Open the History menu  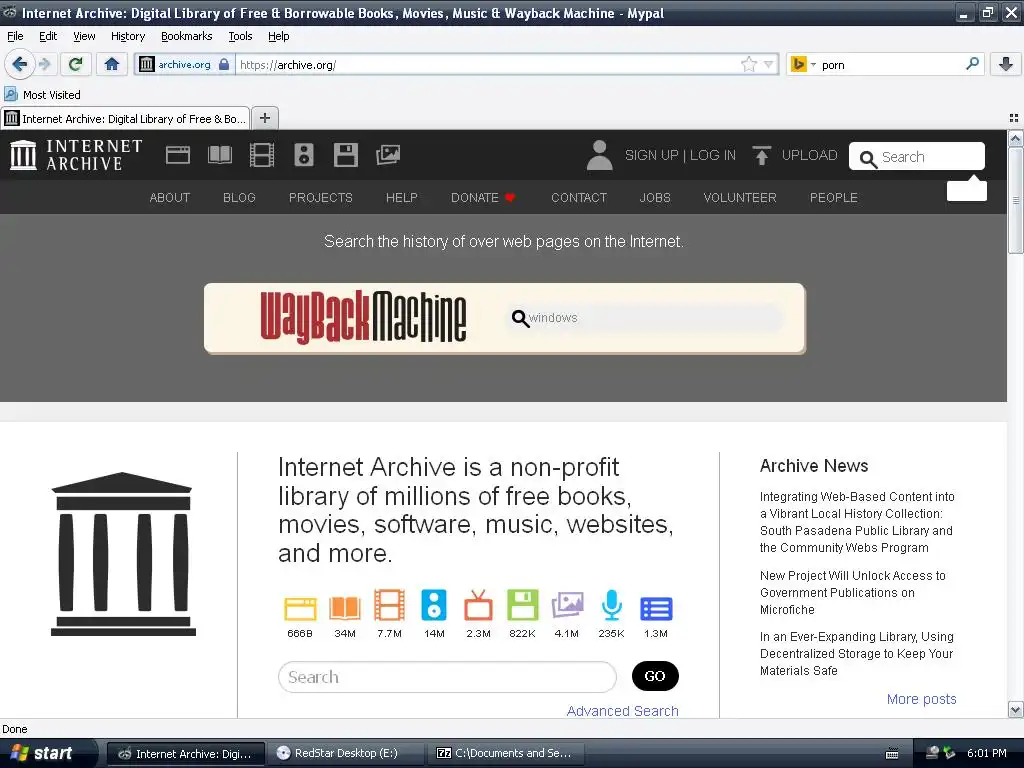[128, 36]
